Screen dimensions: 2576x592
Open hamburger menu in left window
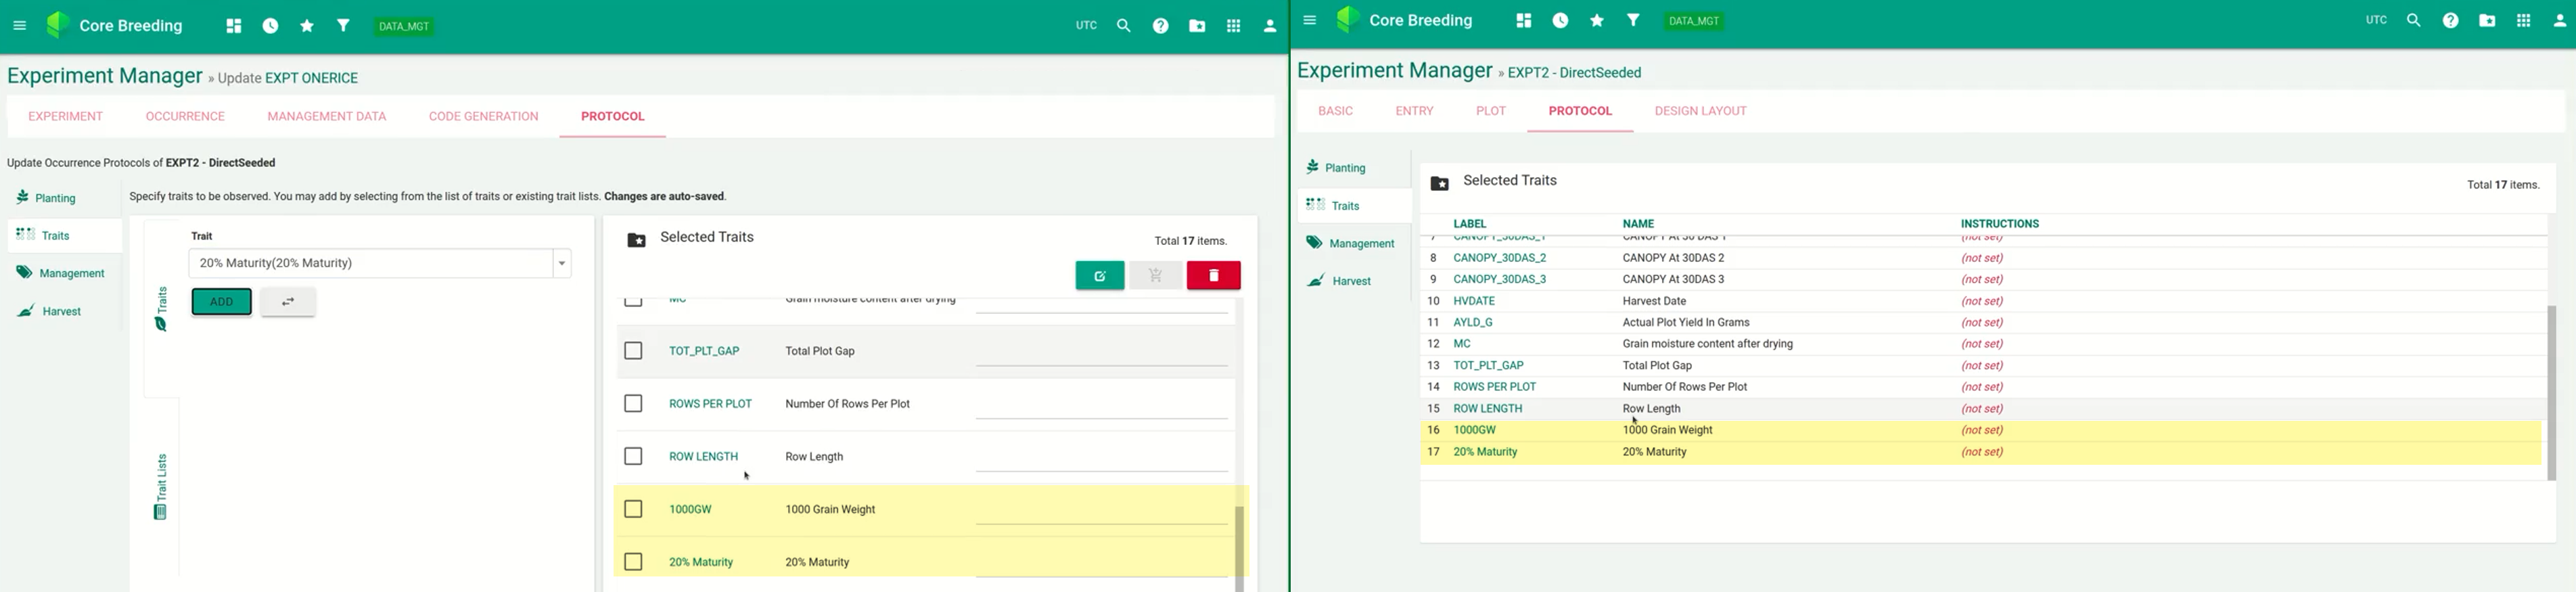point(20,26)
